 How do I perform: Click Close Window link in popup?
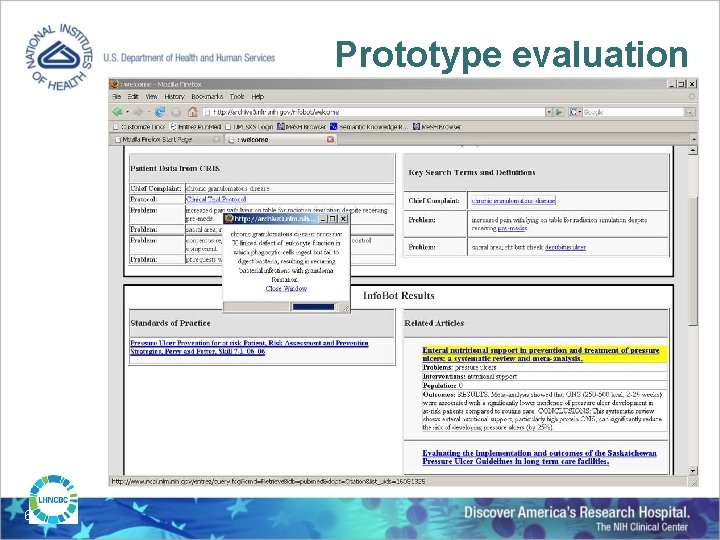click(x=286, y=288)
